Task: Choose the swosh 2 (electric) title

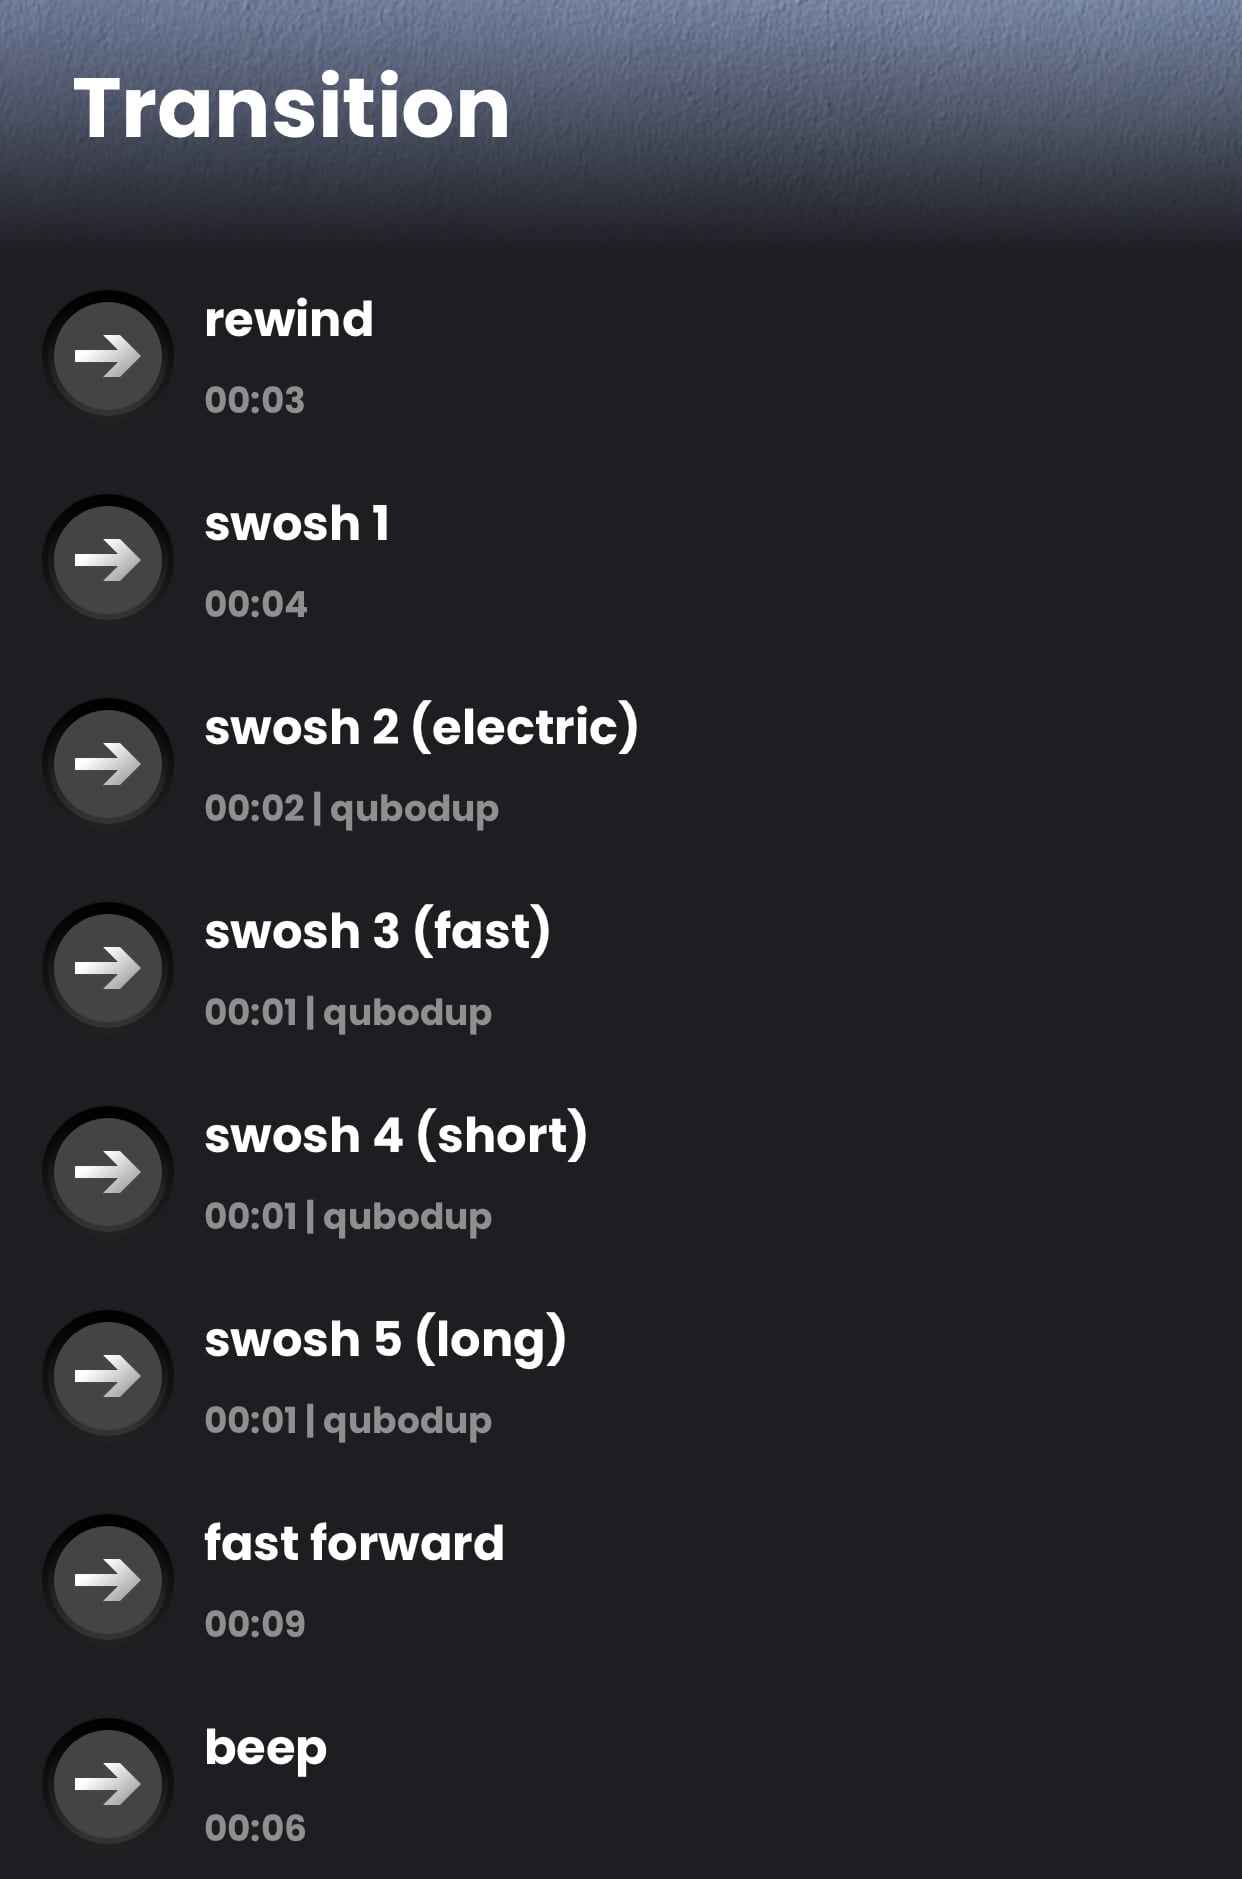Action: coord(421,727)
